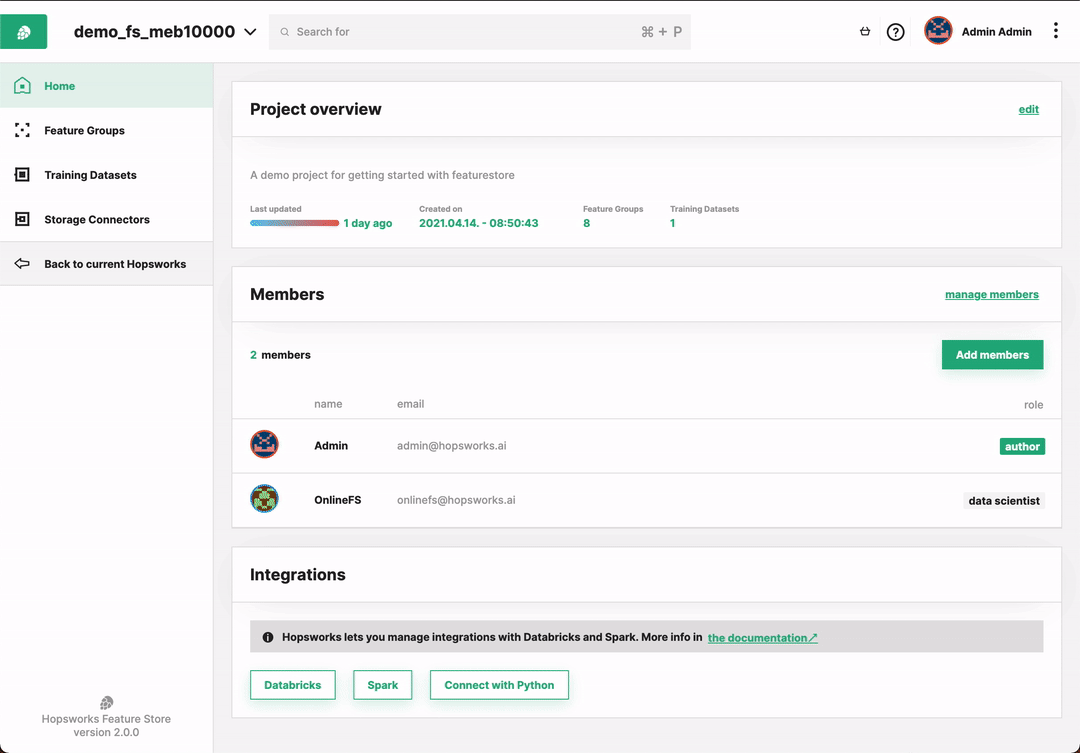Switch to Feature Groups section

[x=84, y=130]
